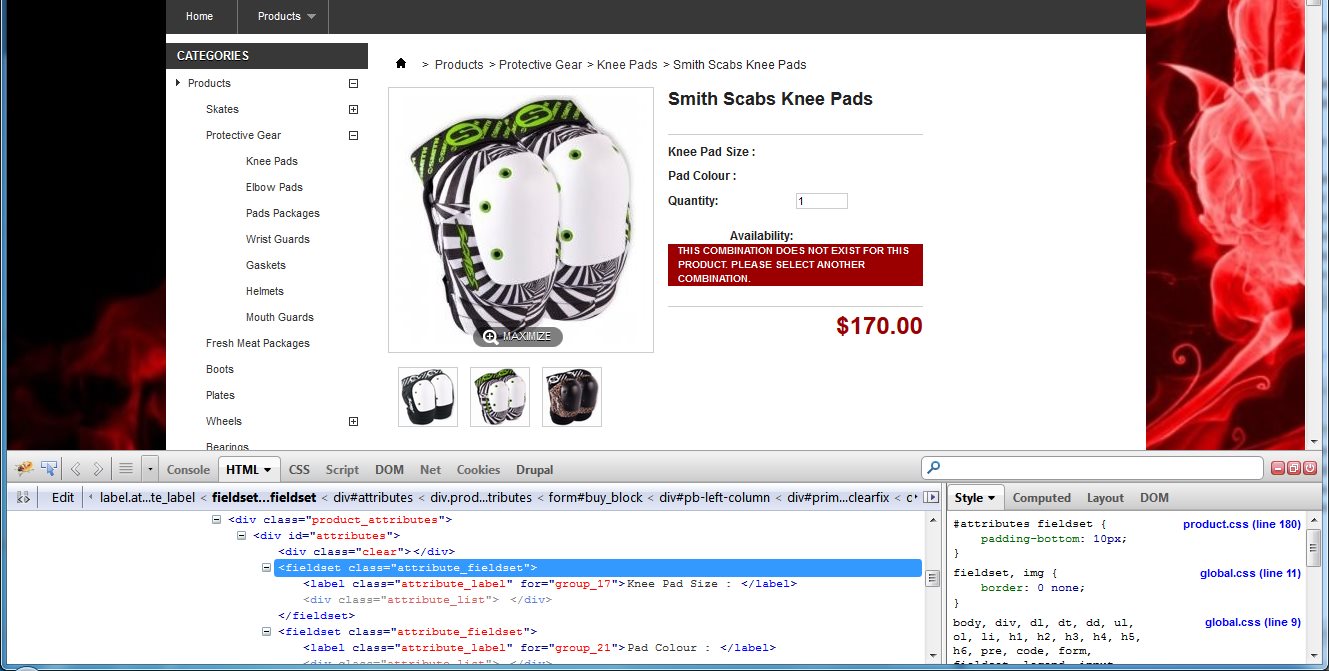Select div#attributes in breadcrumb path
1329x671 pixels.
click(375, 497)
